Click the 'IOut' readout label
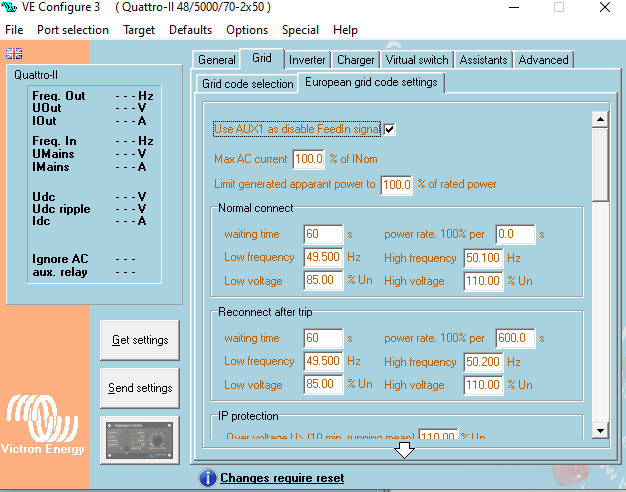 coord(44,121)
